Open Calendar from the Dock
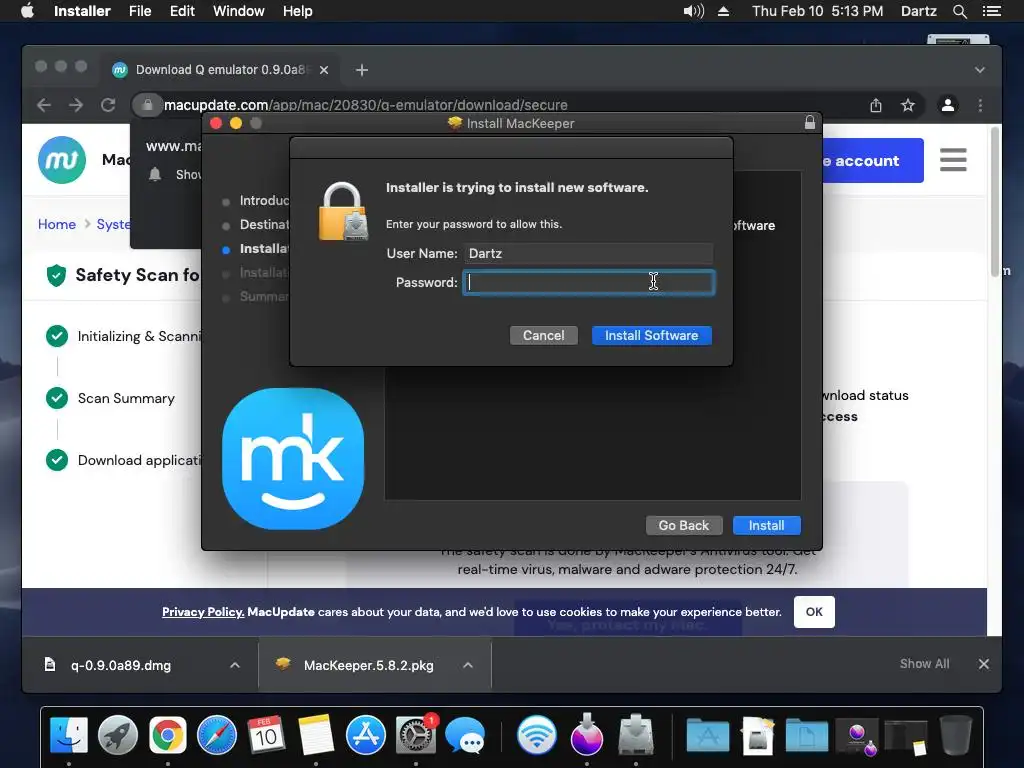This screenshot has width=1024, height=768. pos(266,735)
